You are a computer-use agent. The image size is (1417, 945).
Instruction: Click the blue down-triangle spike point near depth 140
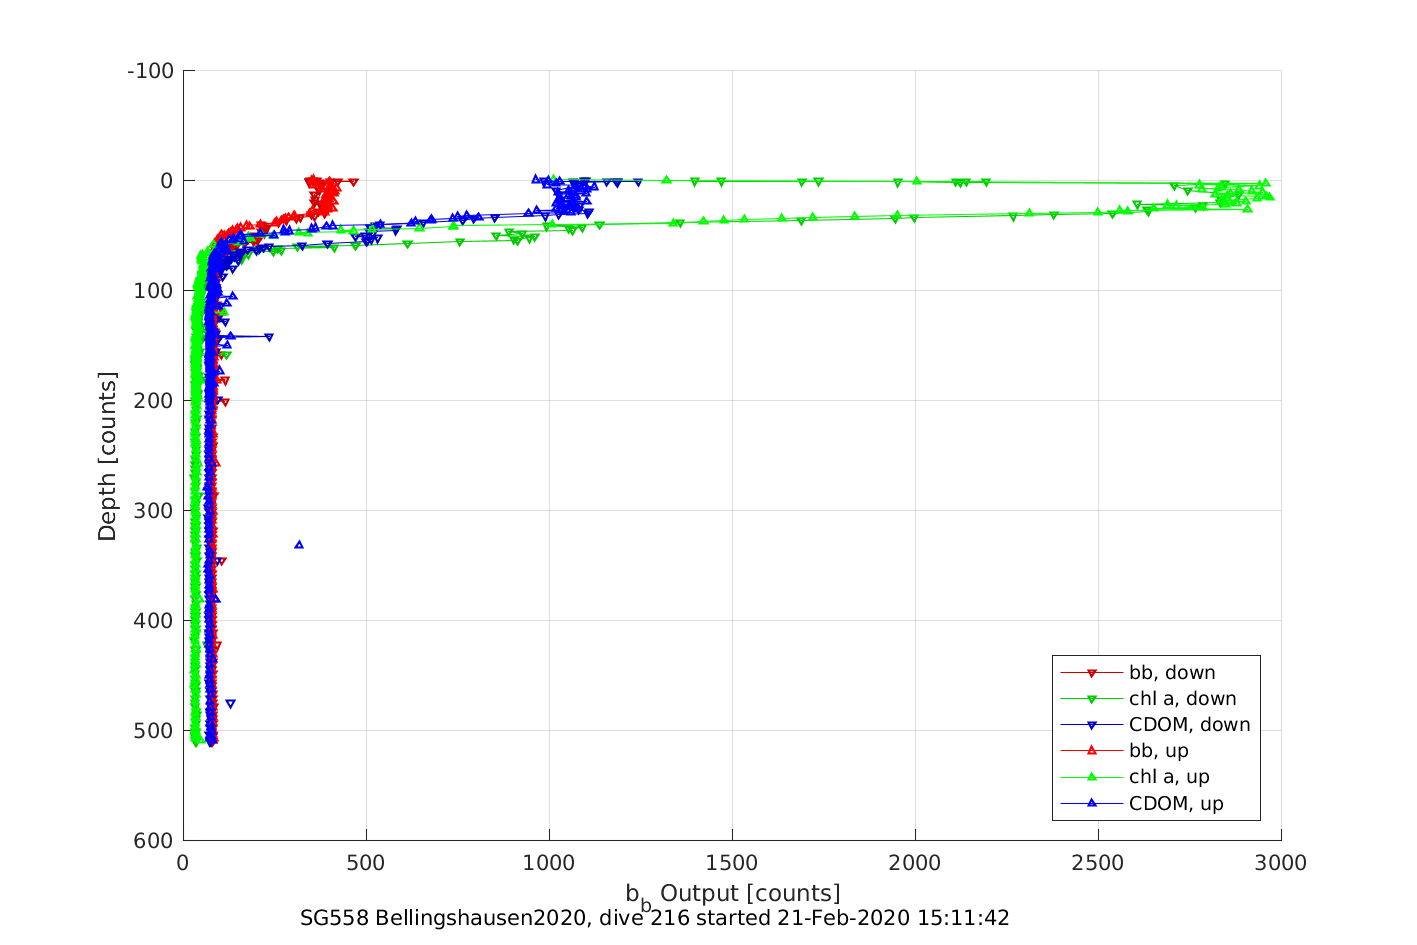click(x=269, y=337)
